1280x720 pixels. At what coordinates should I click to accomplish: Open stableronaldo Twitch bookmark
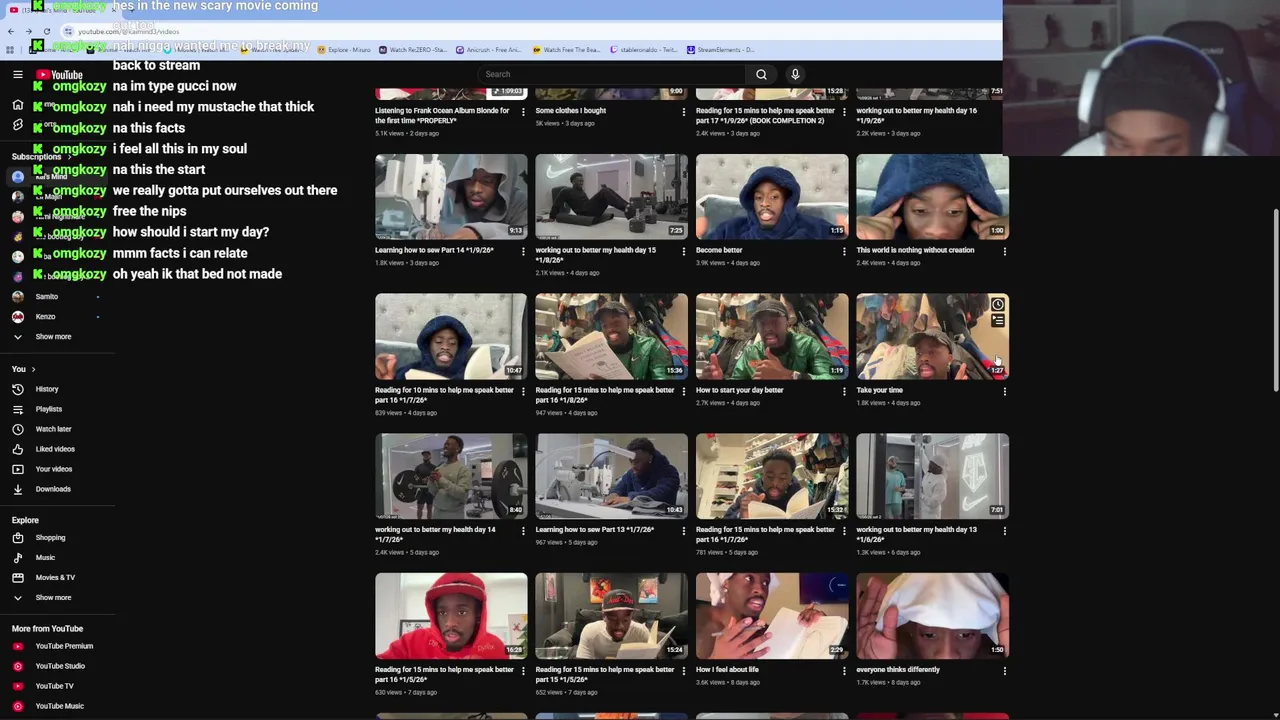(643, 50)
